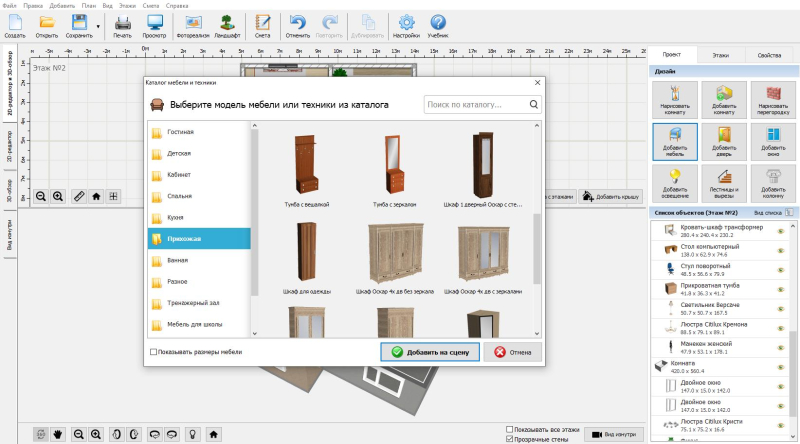Switch to the Свойства tab
This screenshot has width=800, height=444.
click(x=769, y=55)
